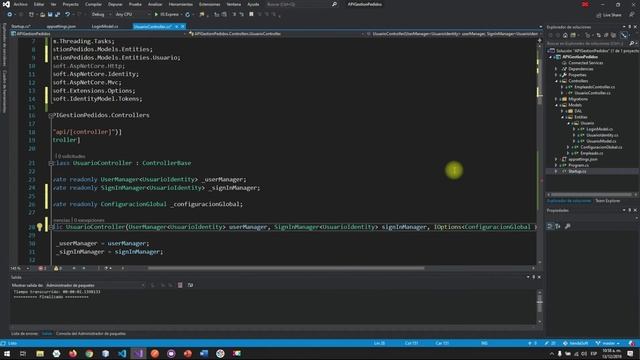Switch to the LoginModel.cs tab
This screenshot has width=640, height=360.
pos(105,26)
